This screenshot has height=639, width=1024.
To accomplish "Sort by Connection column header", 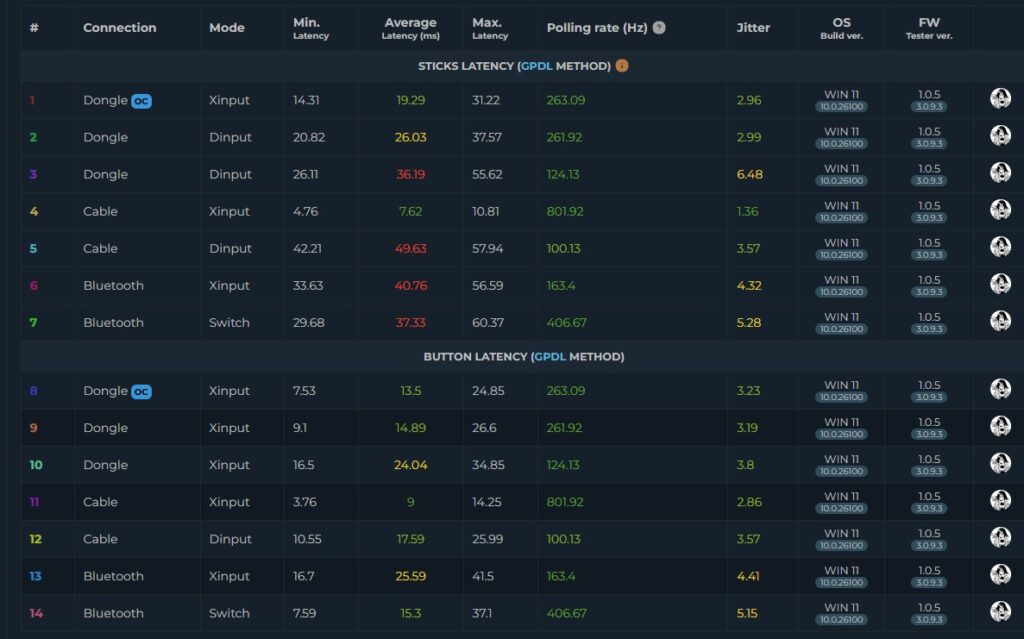I will [x=120, y=27].
